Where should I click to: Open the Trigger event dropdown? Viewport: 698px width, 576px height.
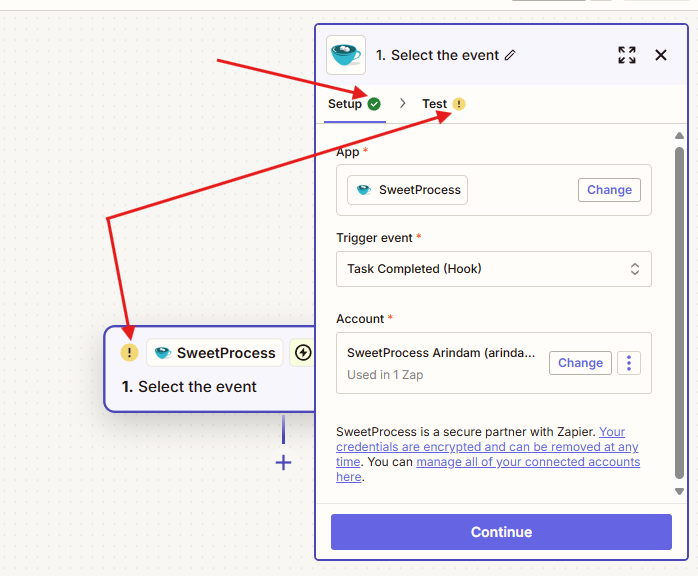click(x=494, y=269)
